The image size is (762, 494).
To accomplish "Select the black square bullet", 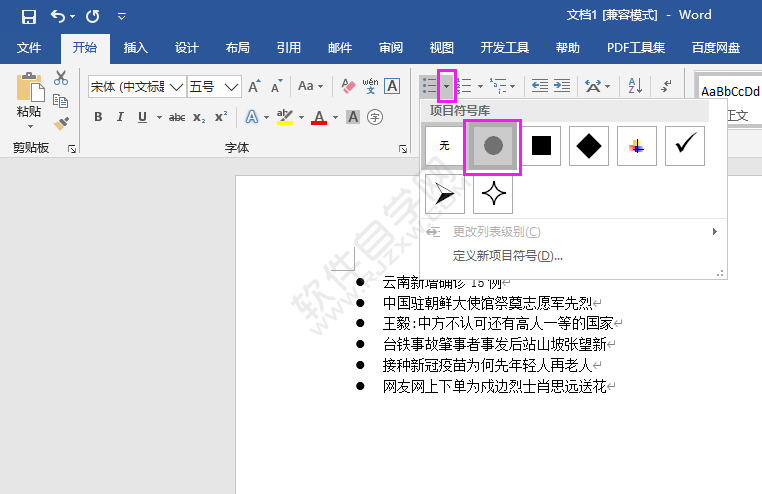I will 541,146.
